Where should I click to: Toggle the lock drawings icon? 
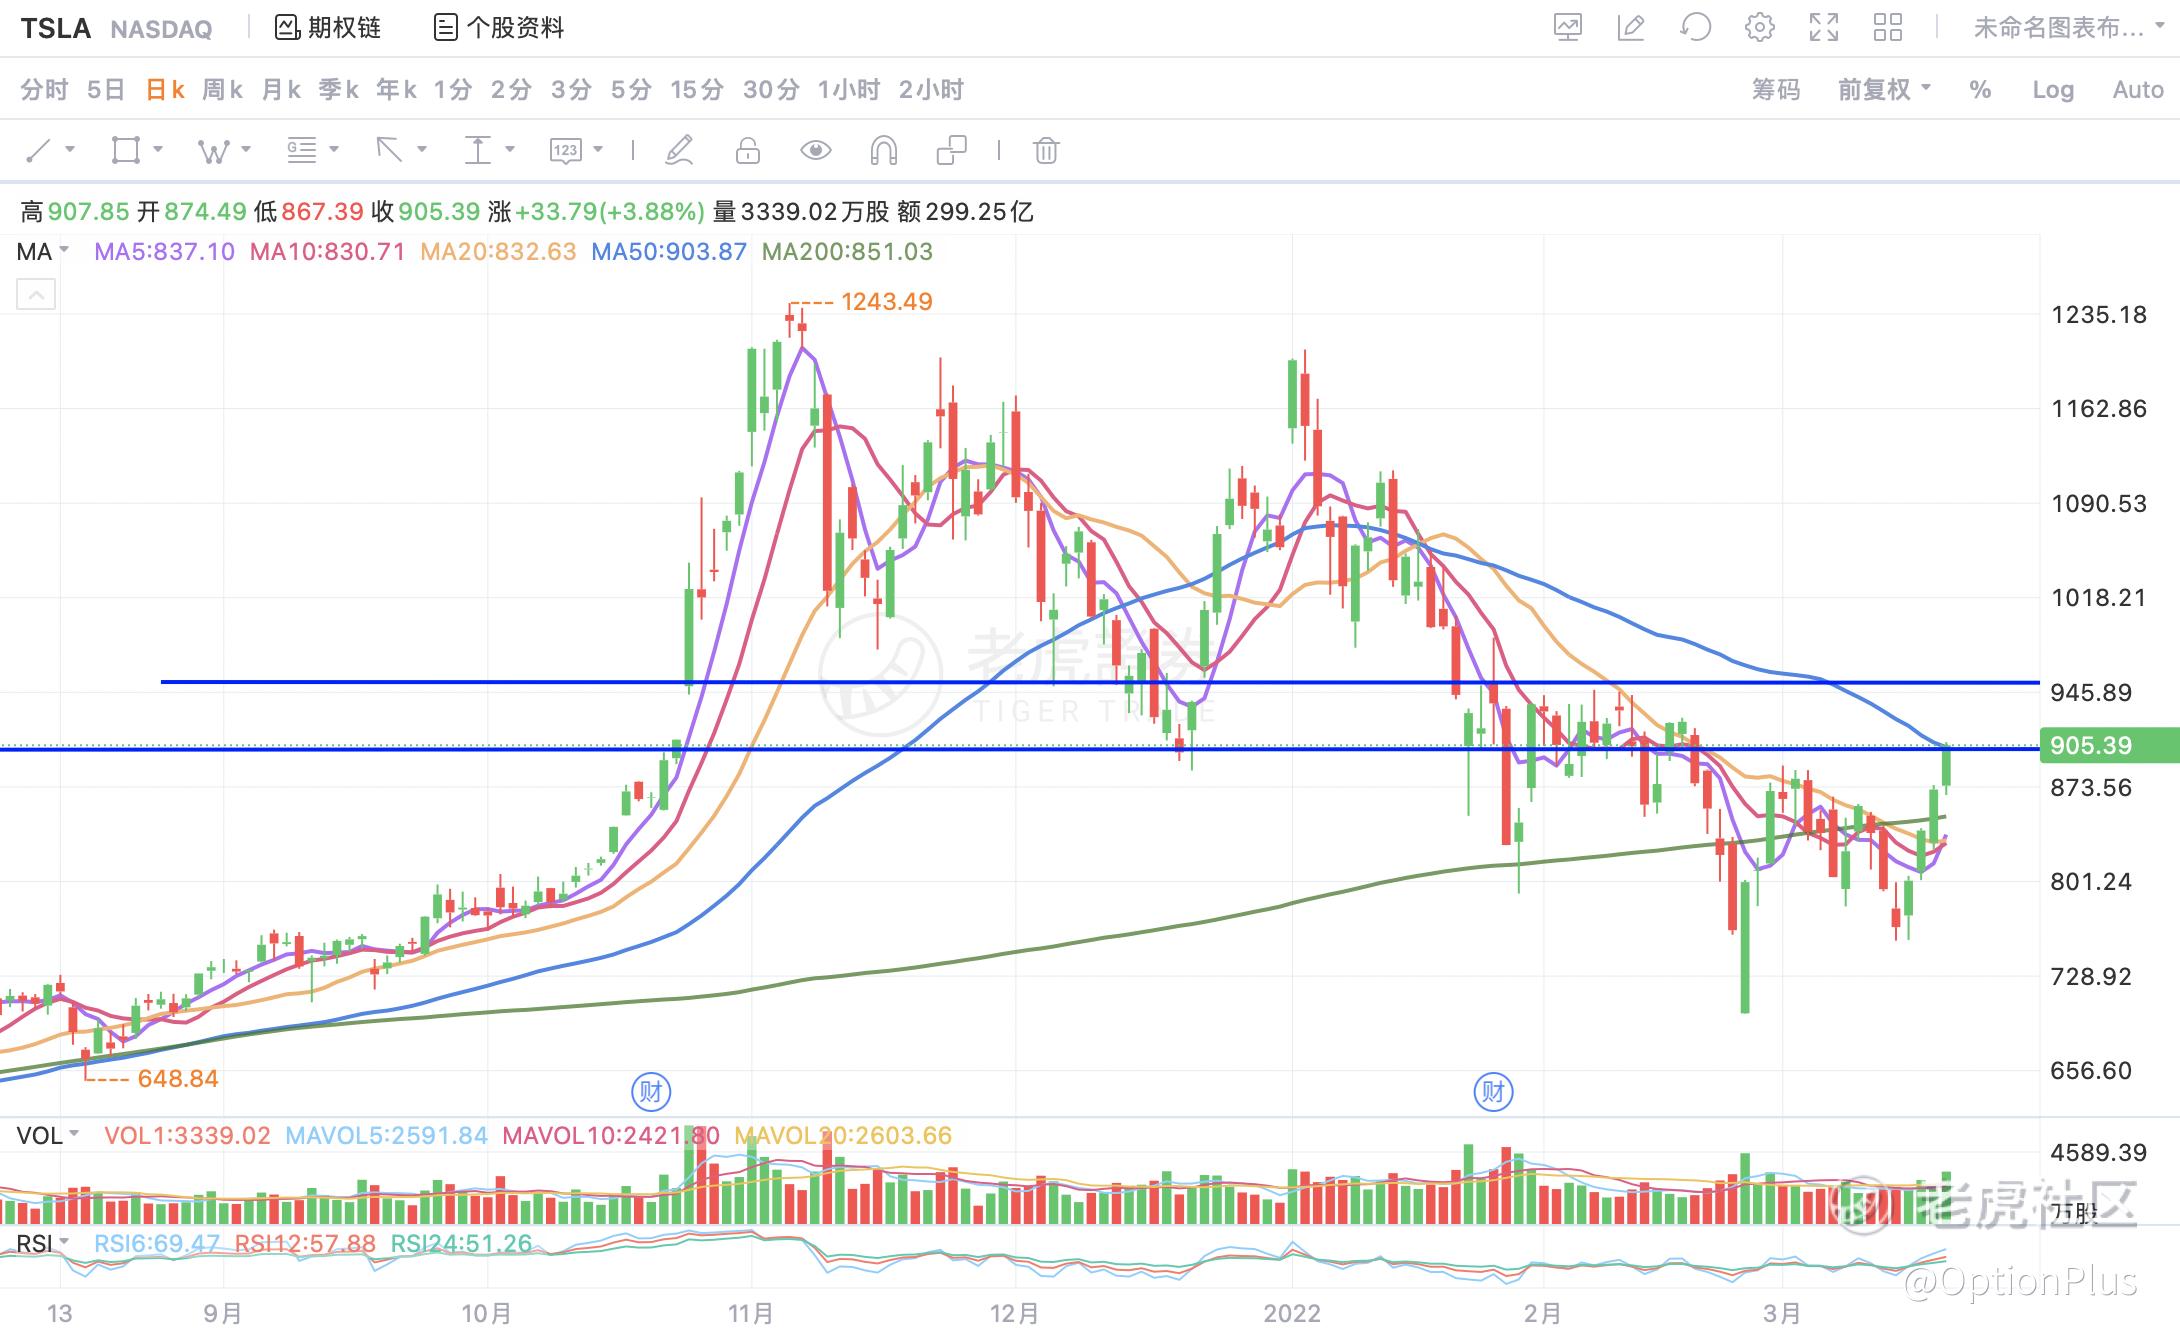tap(747, 151)
